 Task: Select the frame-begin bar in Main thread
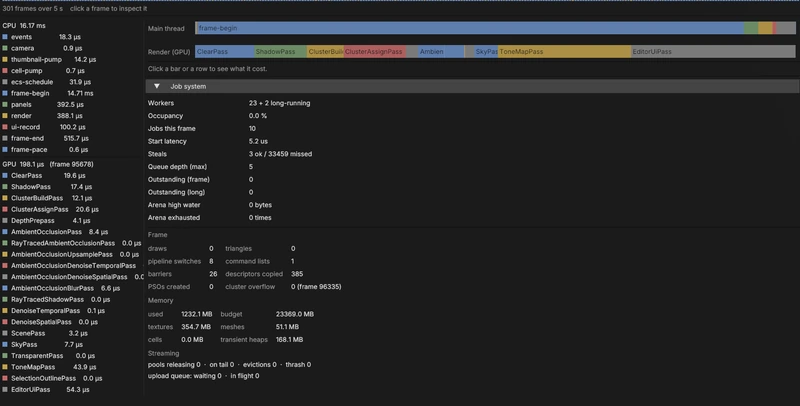point(469,28)
